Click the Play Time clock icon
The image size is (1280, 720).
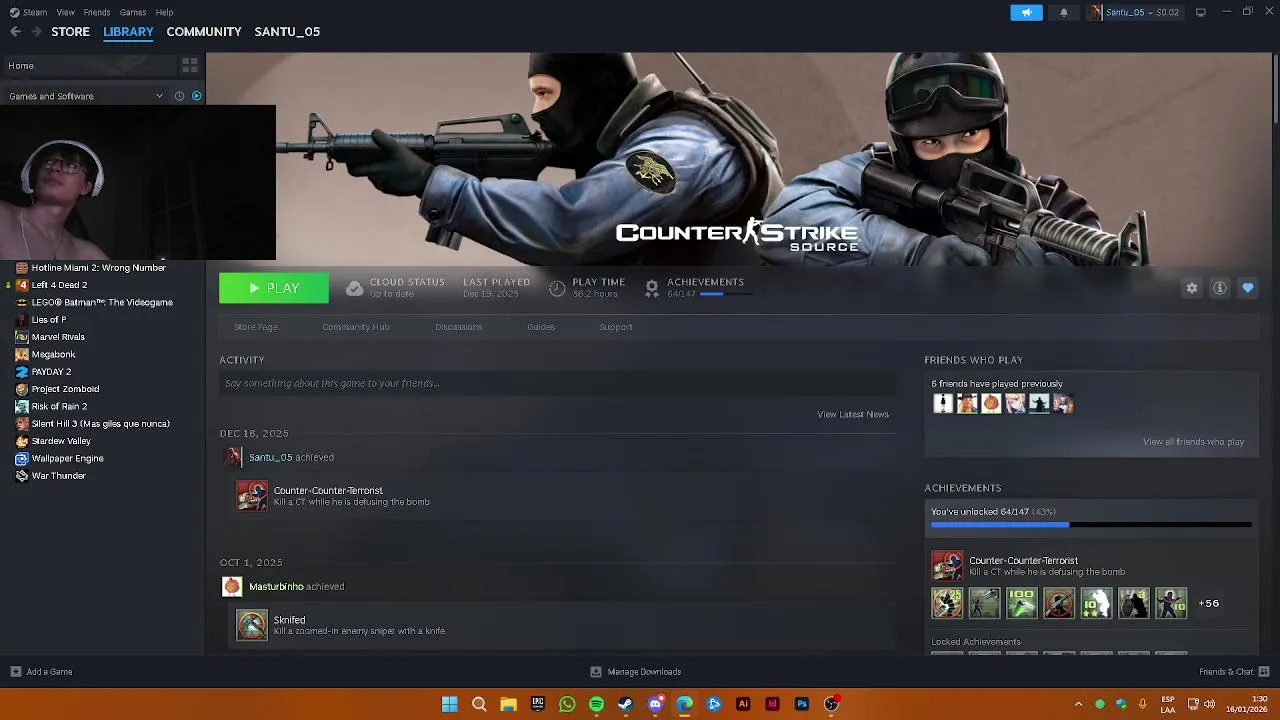click(557, 288)
